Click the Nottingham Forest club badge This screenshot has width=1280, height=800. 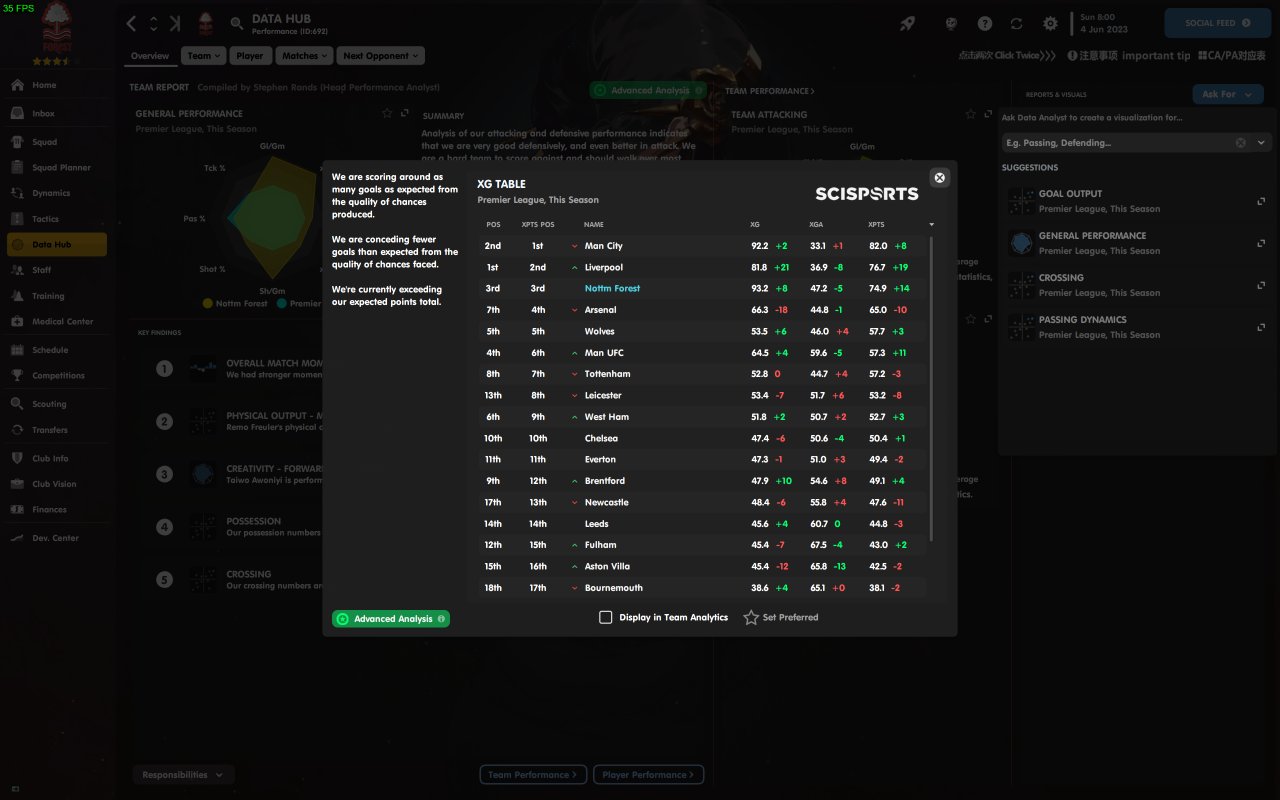pyautogui.click(x=206, y=23)
